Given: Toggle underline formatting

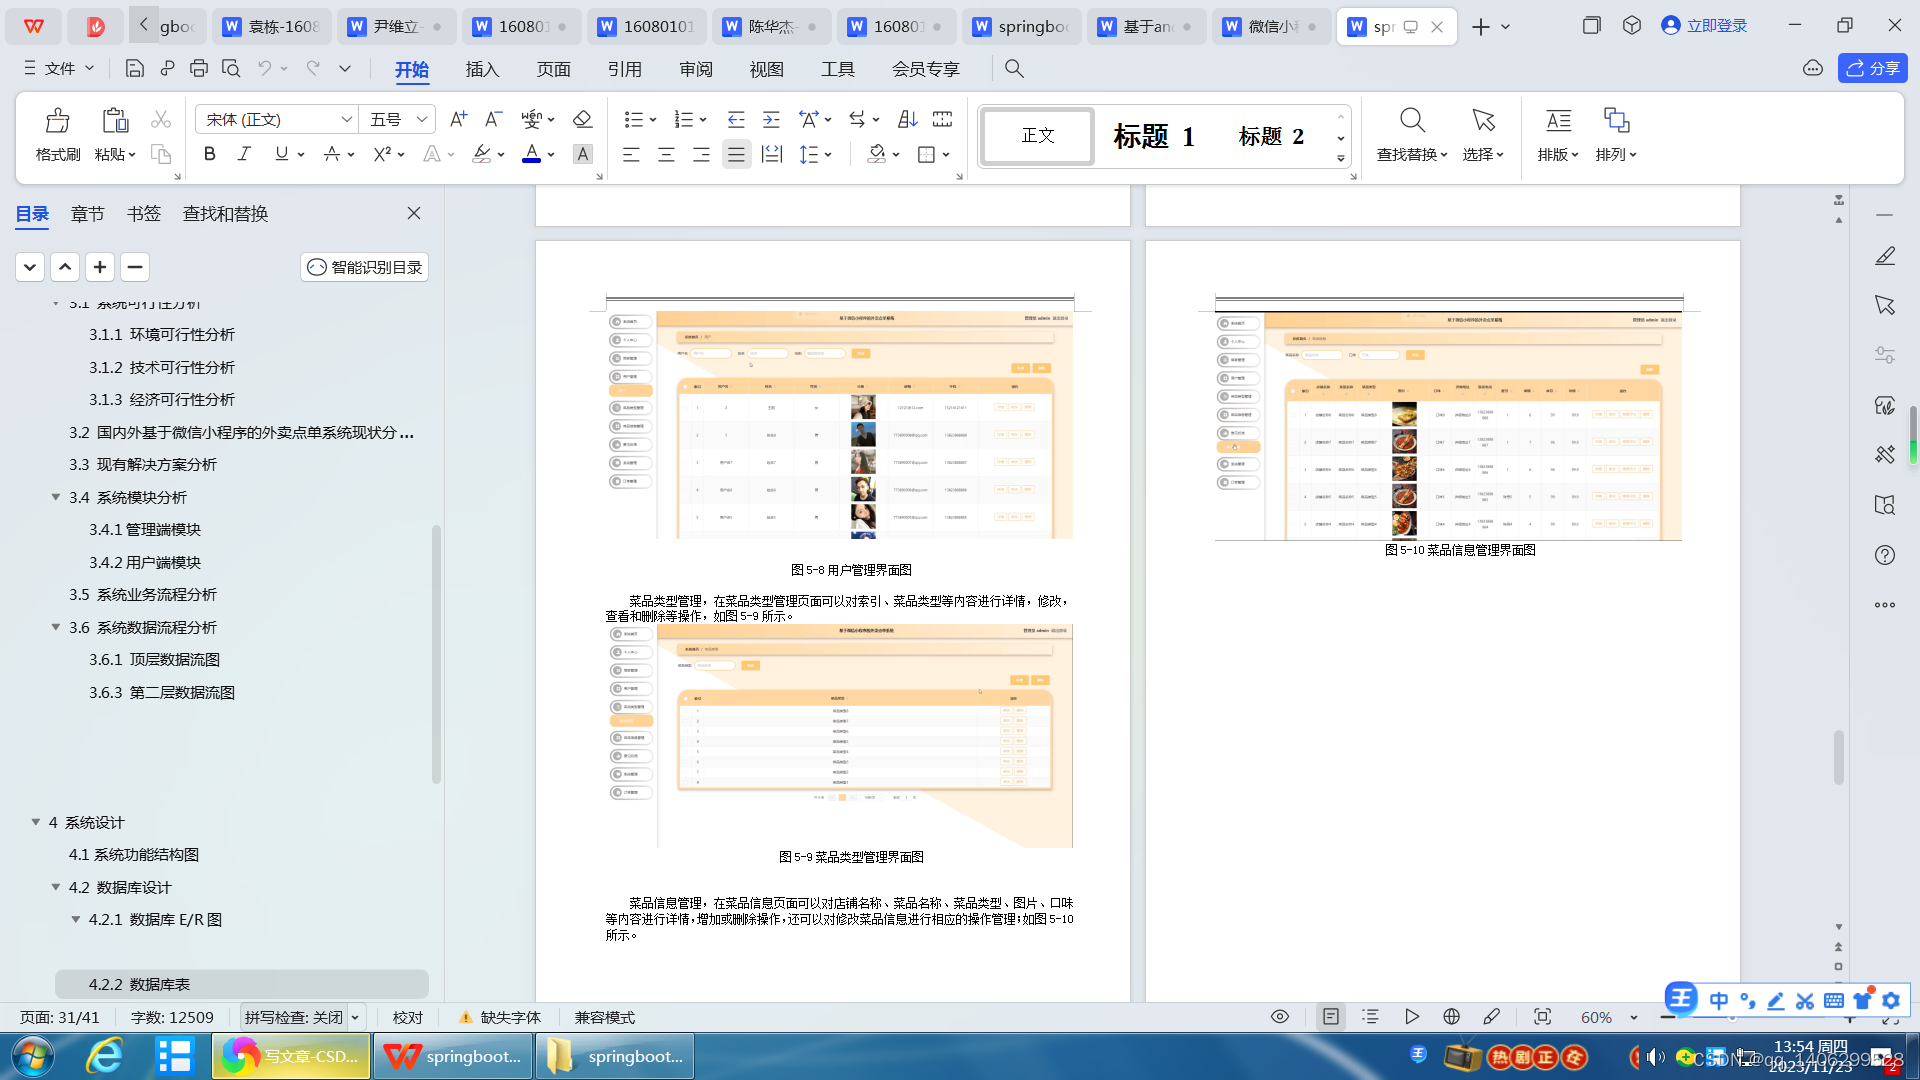Looking at the screenshot, I should click(x=281, y=154).
